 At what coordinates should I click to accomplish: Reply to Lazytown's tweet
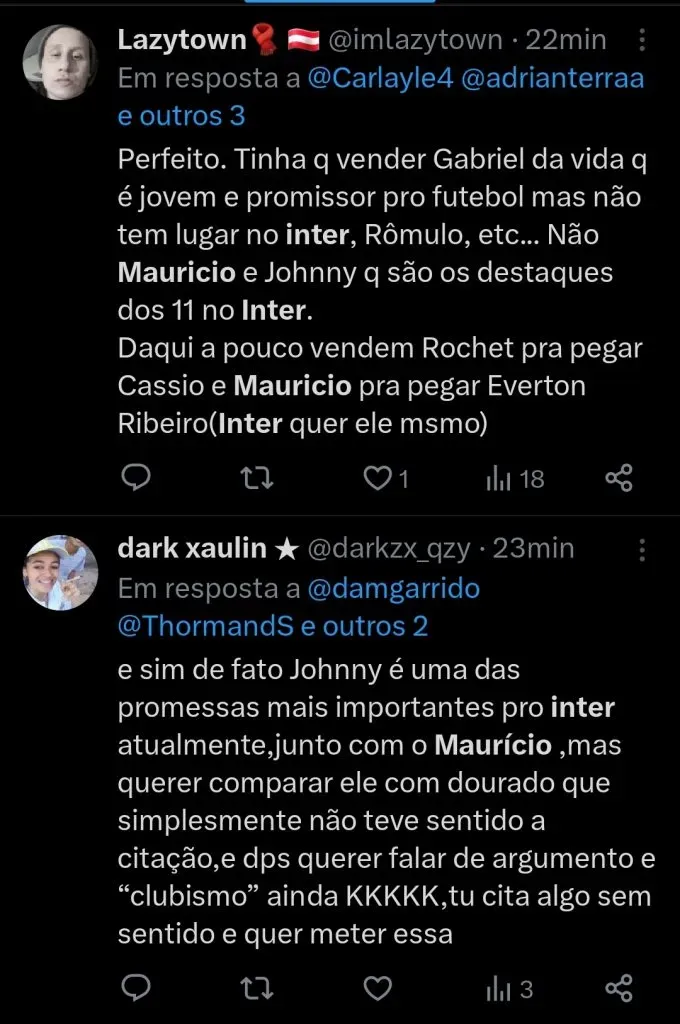pyautogui.click(x=135, y=479)
